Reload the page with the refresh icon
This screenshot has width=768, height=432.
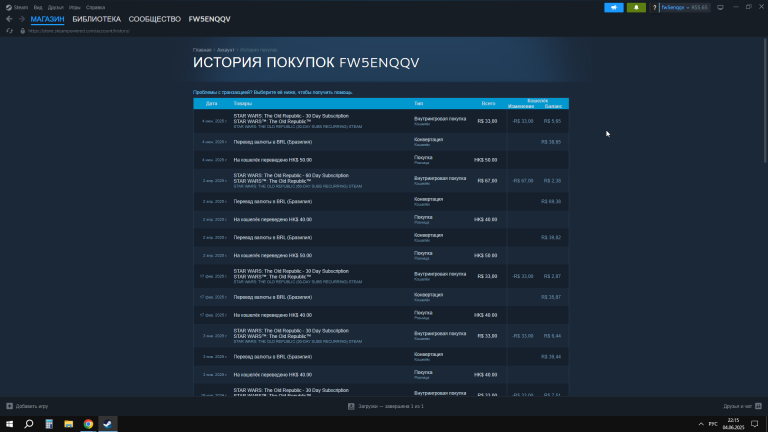(9, 31)
